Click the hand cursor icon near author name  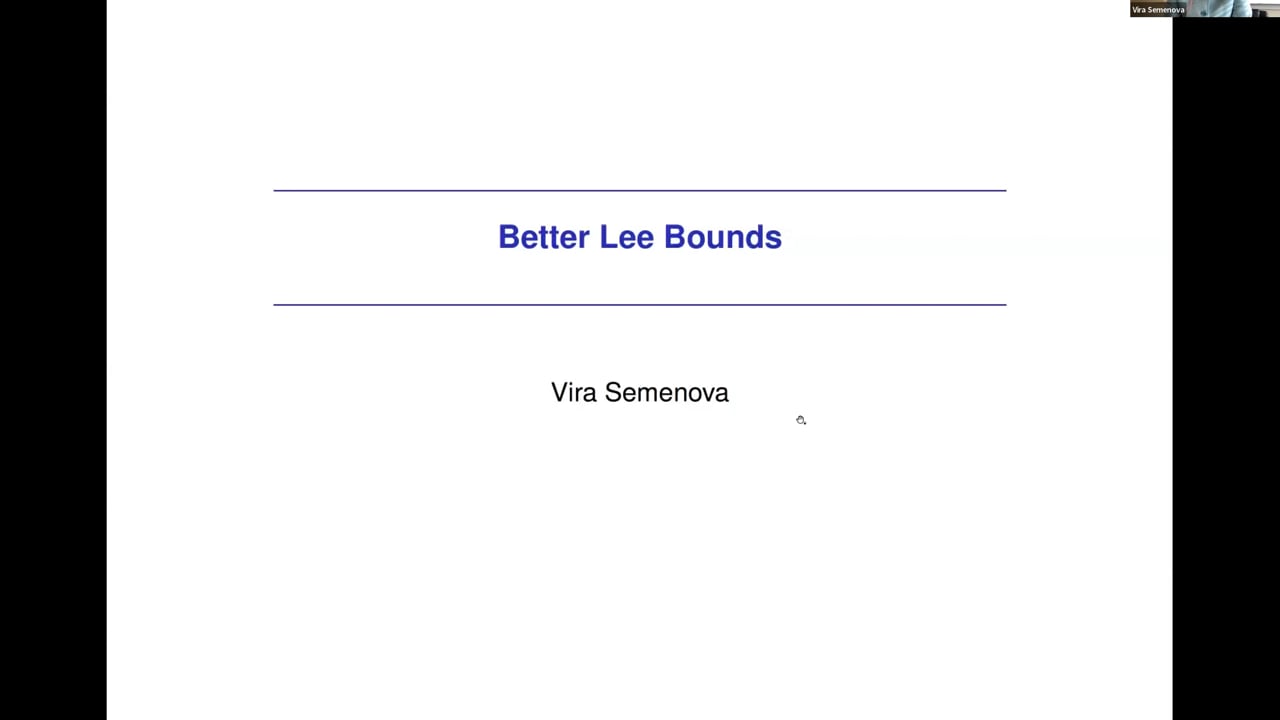click(x=801, y=420)
